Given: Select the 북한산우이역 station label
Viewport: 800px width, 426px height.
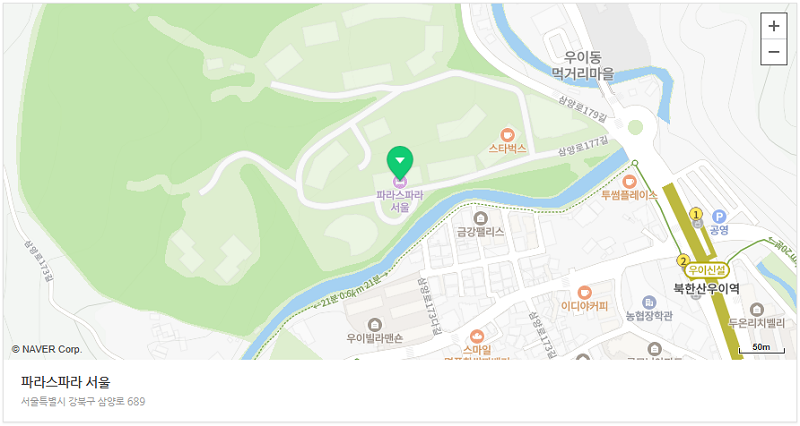Looking at the screenshot, I should click(706, 288).
